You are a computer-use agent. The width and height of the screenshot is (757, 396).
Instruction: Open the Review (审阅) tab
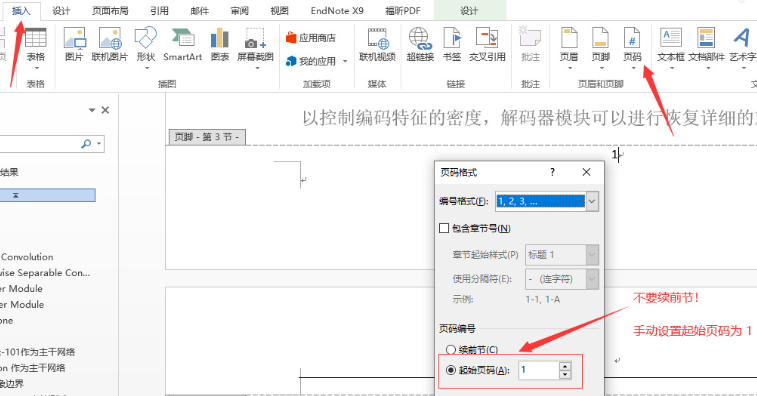(239, 11)
